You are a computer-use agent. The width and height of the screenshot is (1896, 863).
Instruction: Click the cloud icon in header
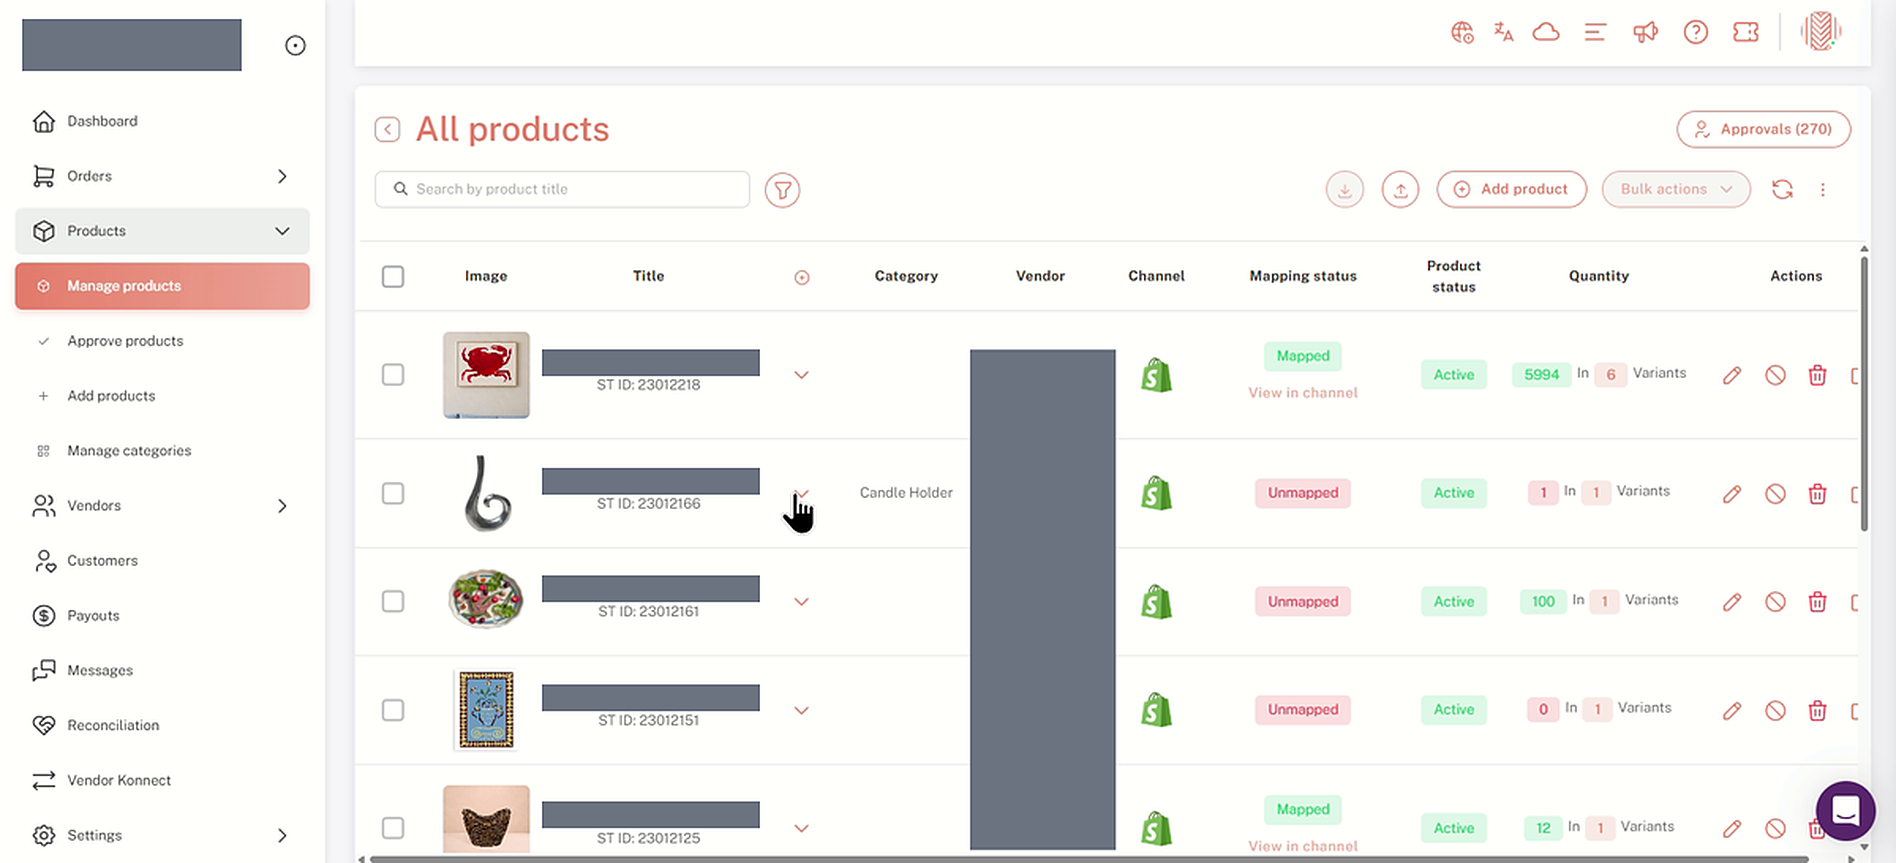pyautogui.click(x=1546, y=32)
